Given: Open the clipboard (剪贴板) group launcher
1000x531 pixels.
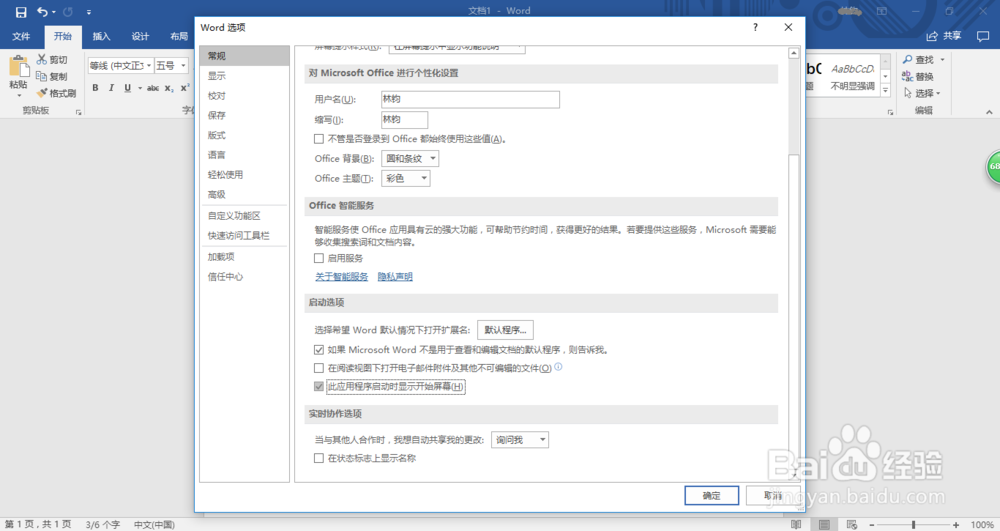Looking at the screenshot, I should pyautogui.click(x=79, y=112).
